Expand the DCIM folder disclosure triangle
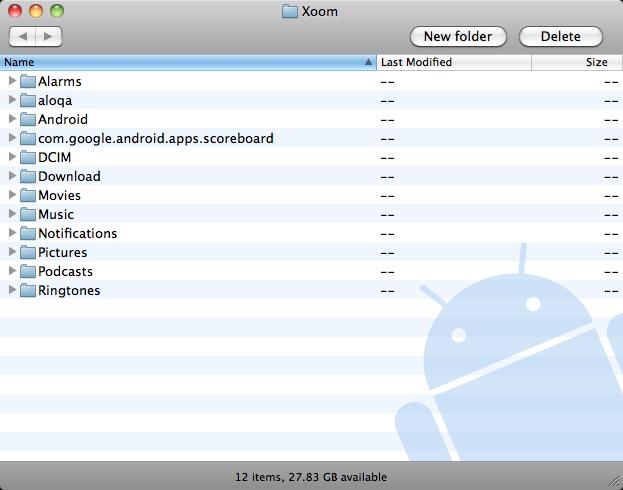Viewport: 623px width, 490px height. [x=12, y=157]
